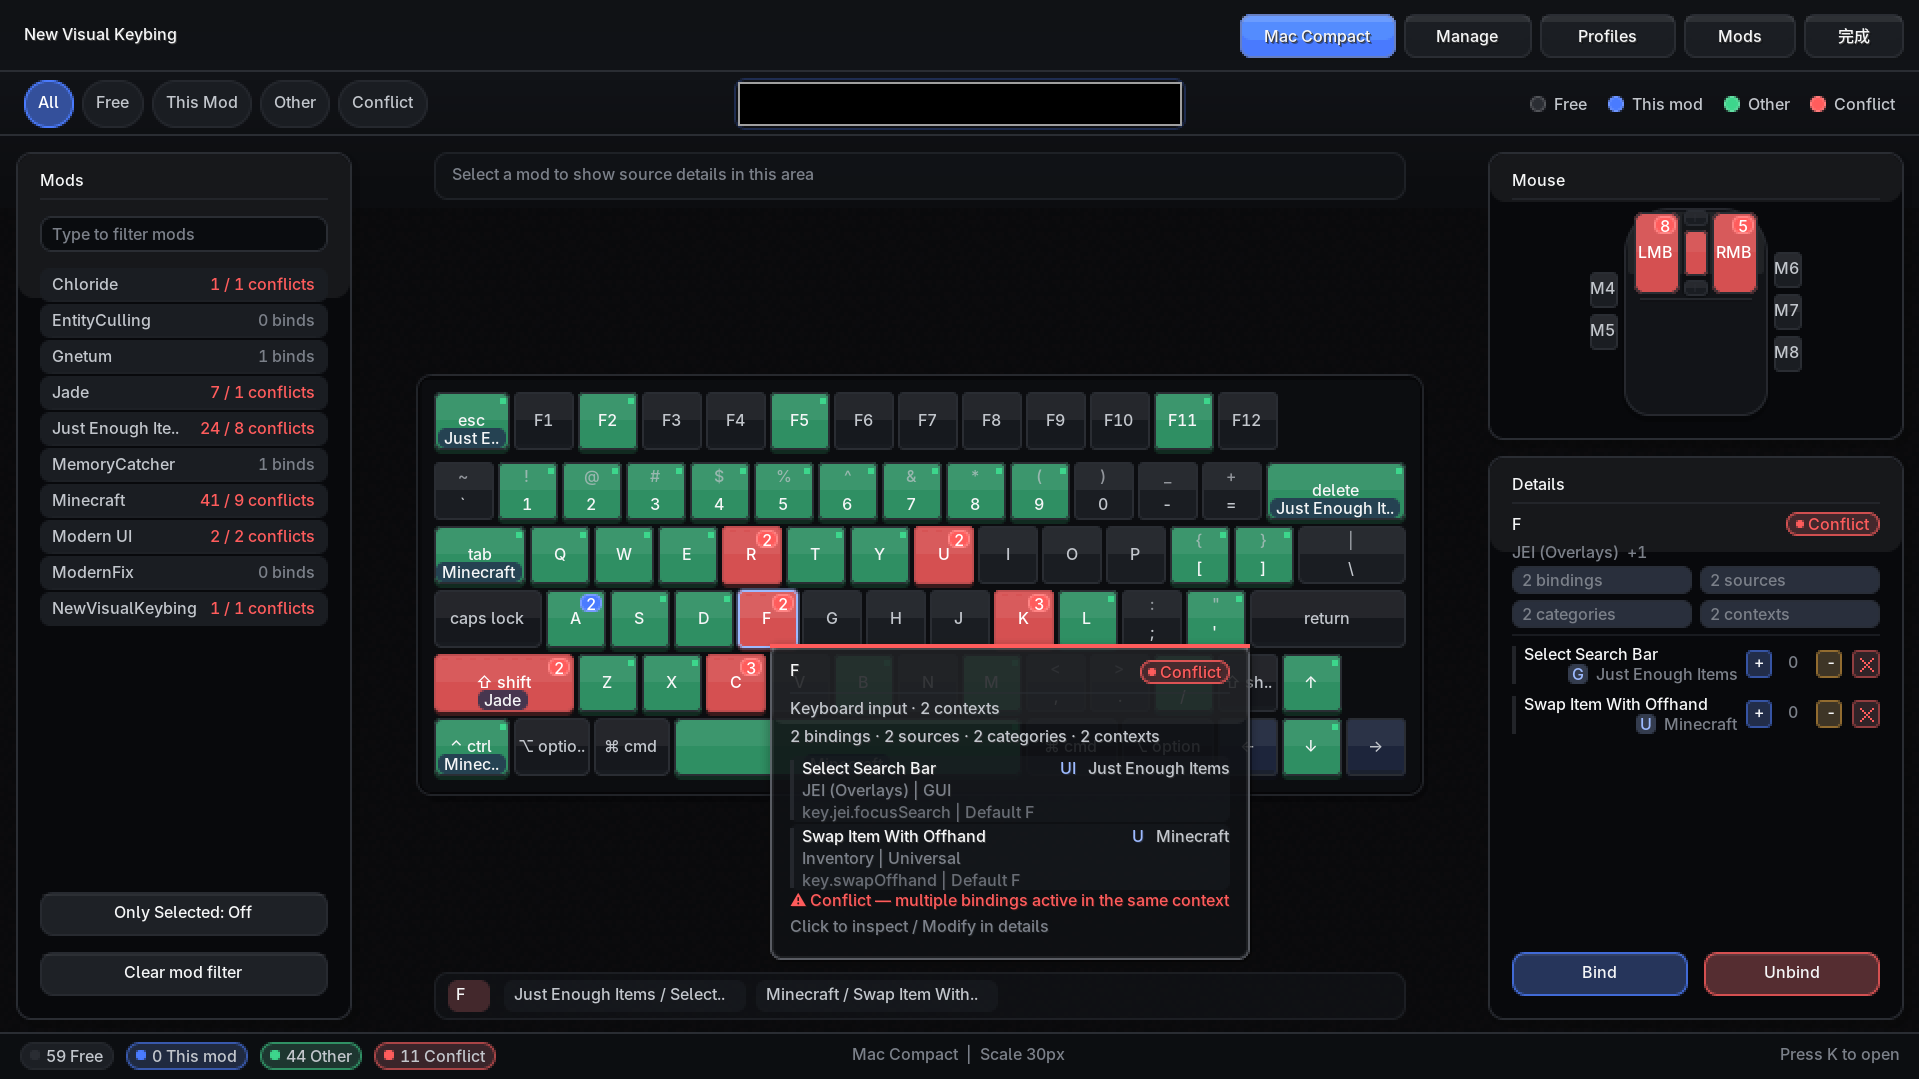Select the K key with 3 conflicts
Image resolution: width=1919 pixels, height=1079 pixels.
(x=1023, y=619)
